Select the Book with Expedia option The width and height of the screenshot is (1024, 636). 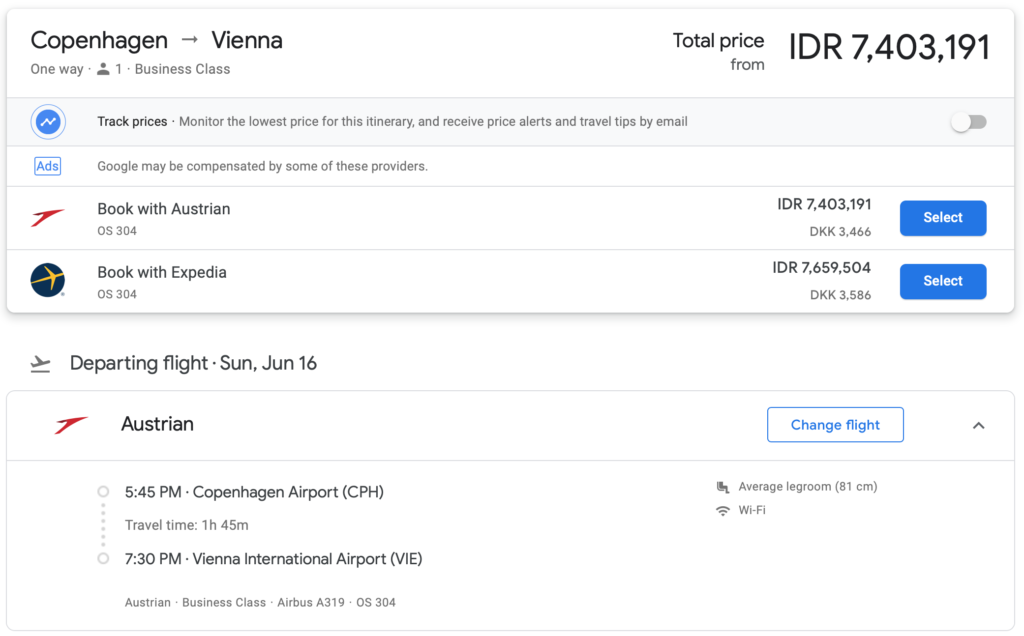[x=942, y=281]
